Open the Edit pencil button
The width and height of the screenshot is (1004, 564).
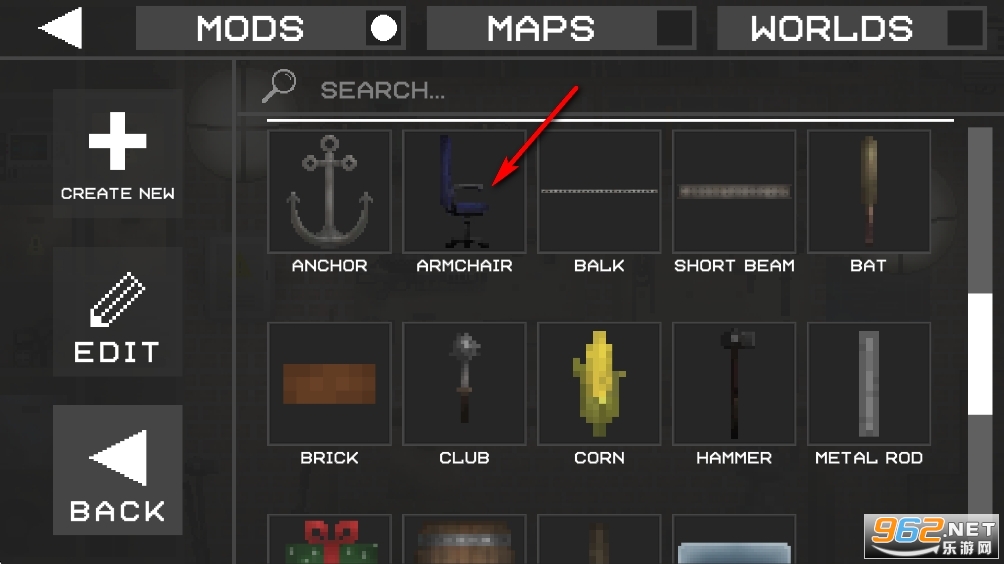[x=118, y=312]
